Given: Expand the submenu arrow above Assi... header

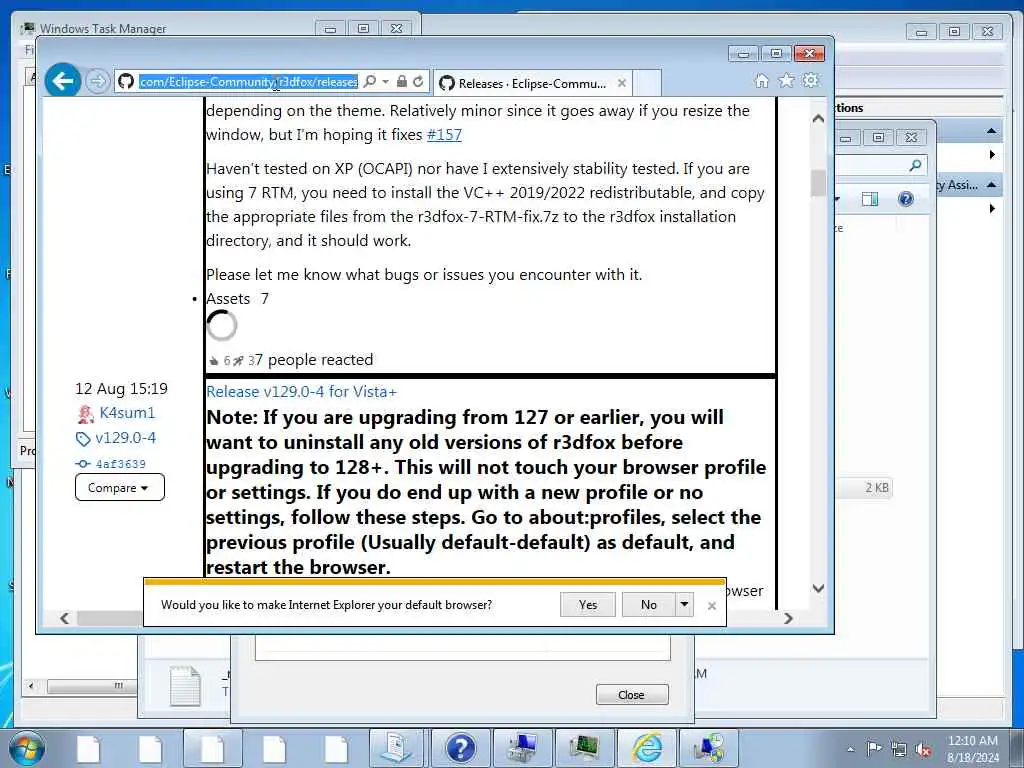Looking at the screenshot, I should (x=992, y=155).
